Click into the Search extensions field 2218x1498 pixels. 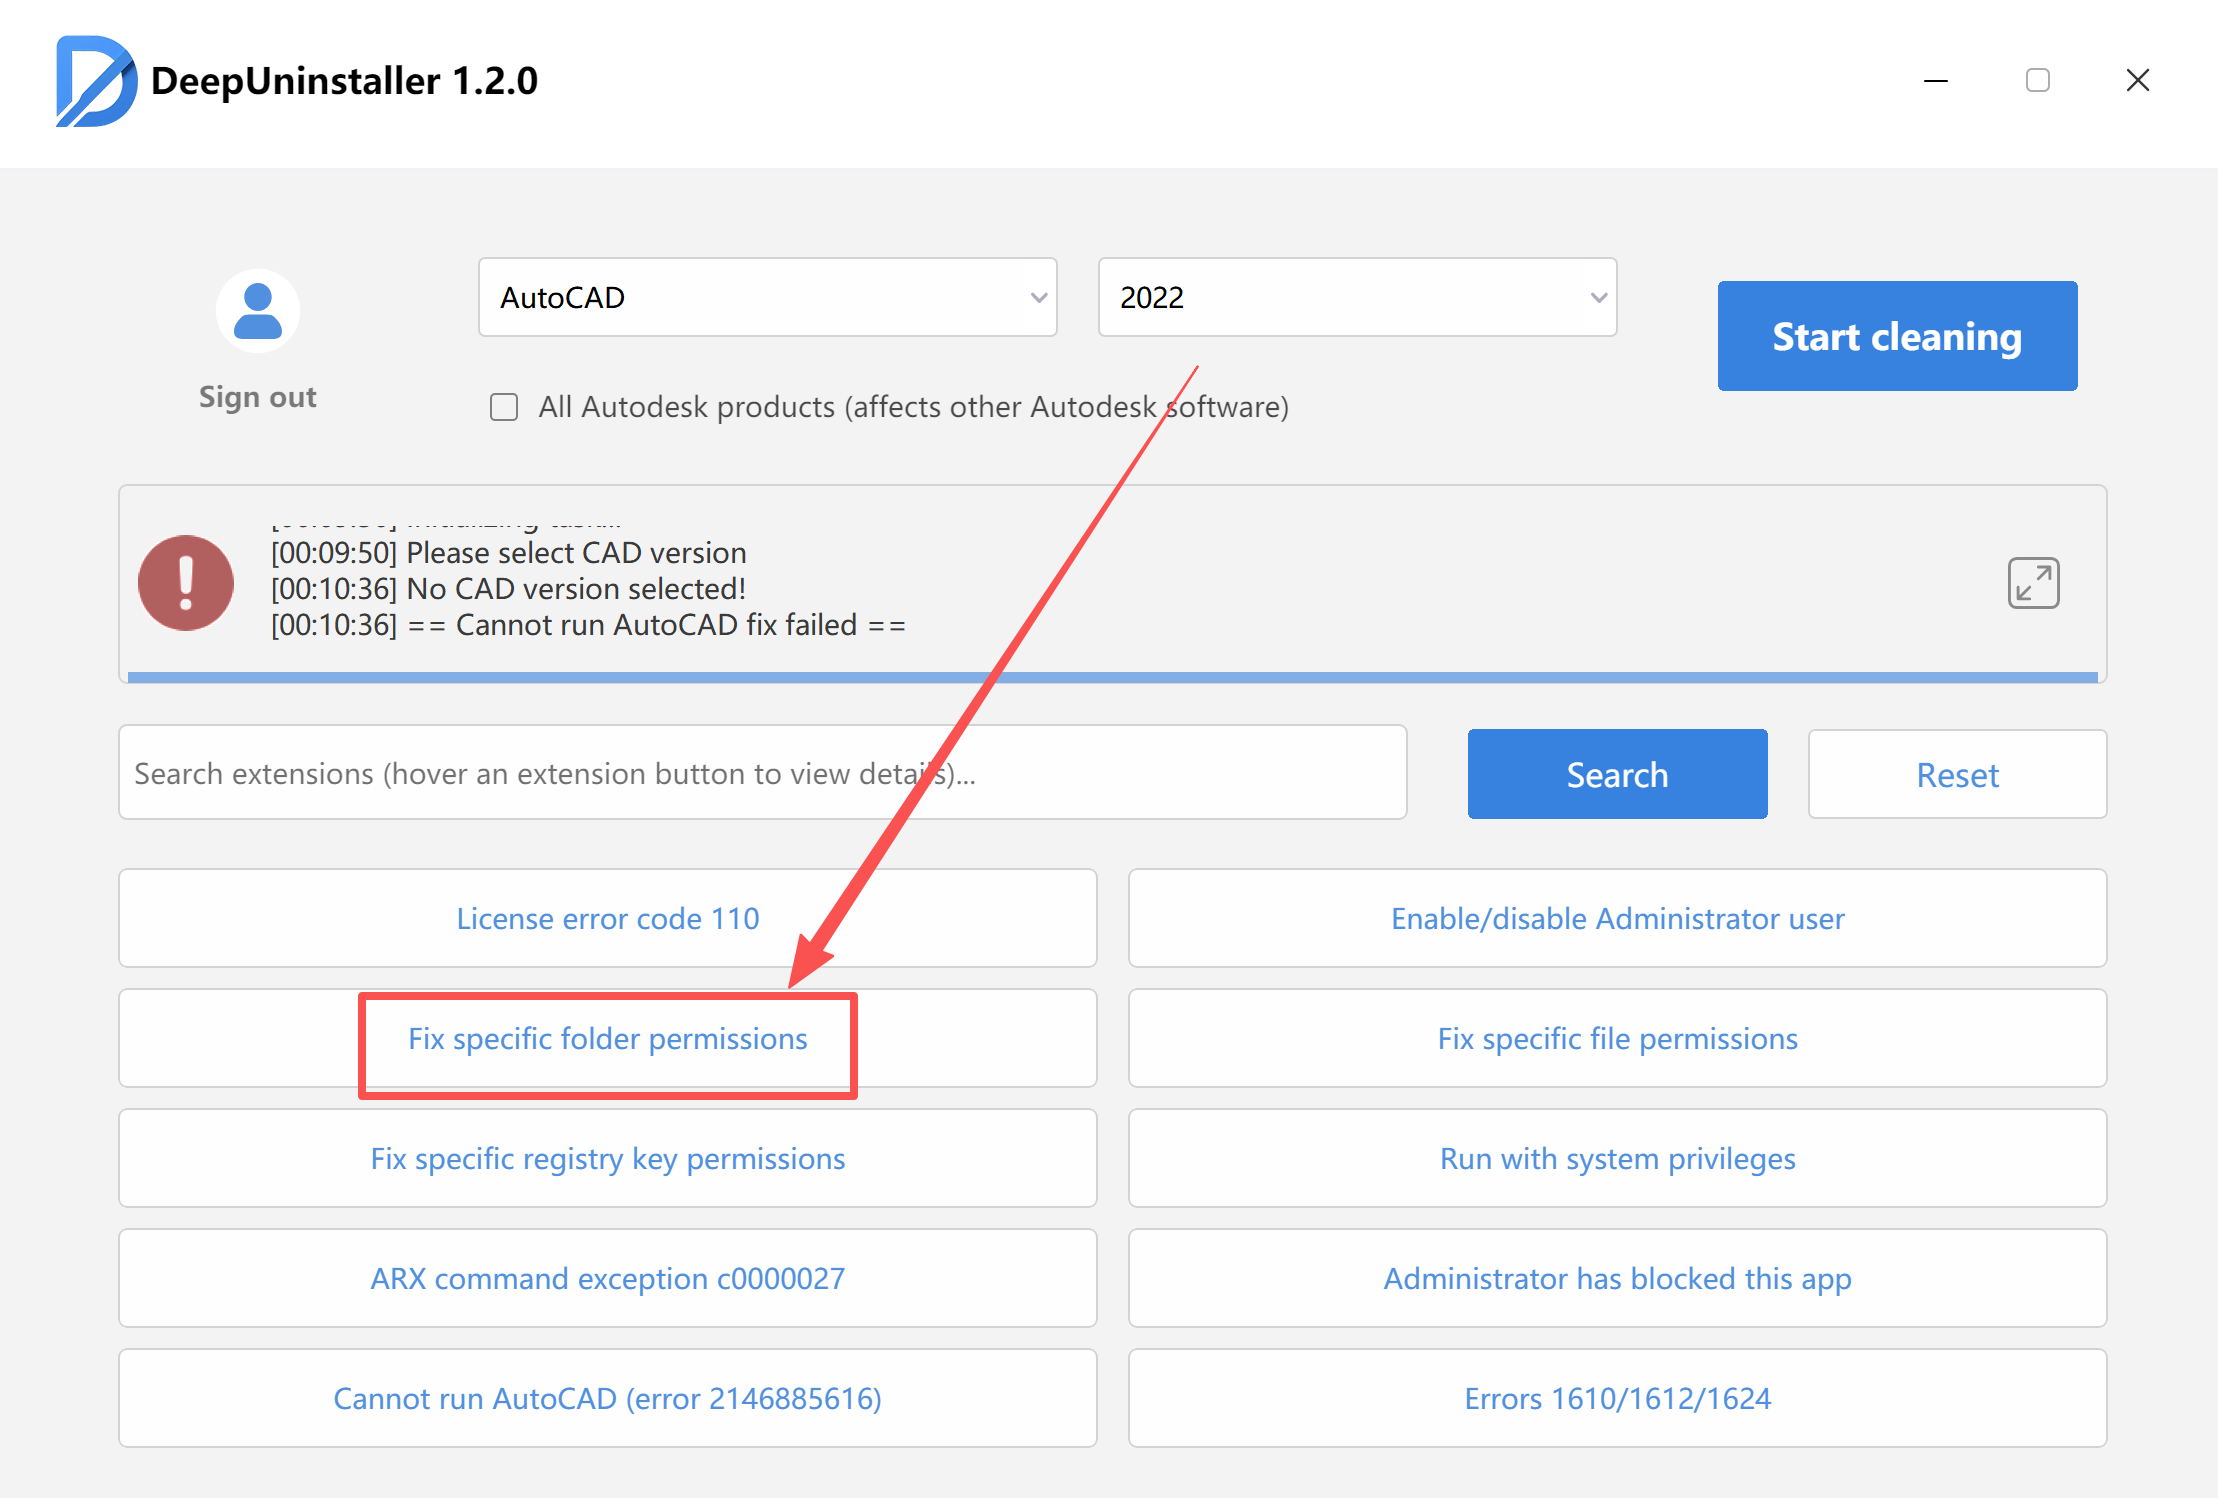(x=762, y=773)
